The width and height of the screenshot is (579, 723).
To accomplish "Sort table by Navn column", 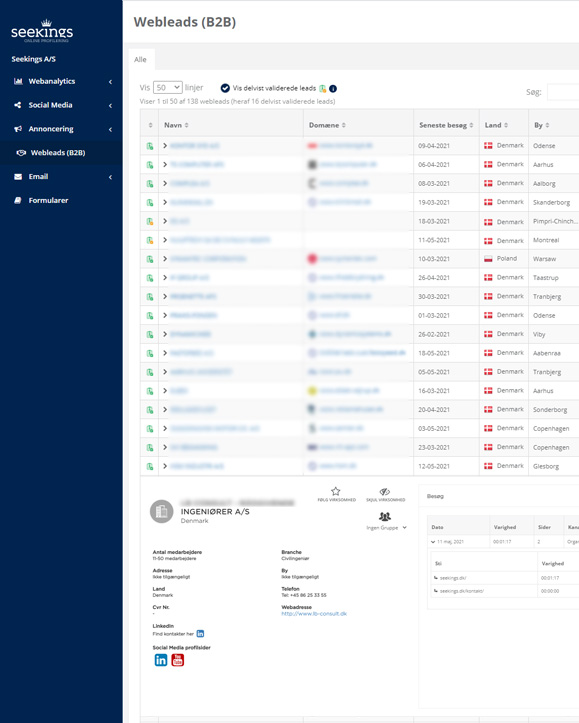I will coord(177,125).
